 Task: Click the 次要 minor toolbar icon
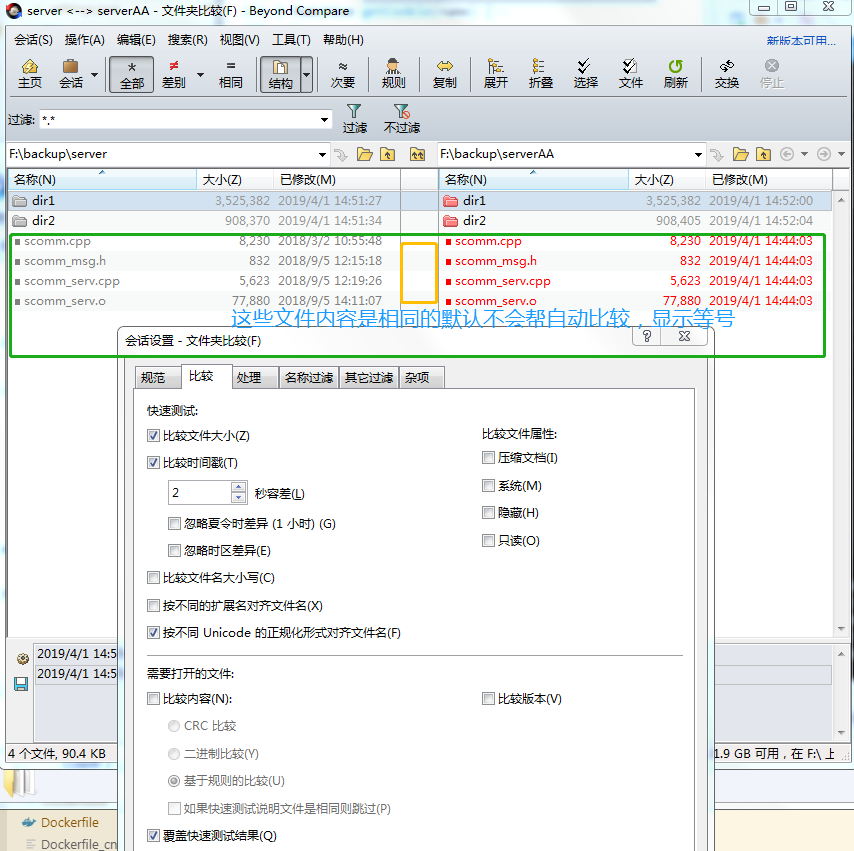point(343,74)
